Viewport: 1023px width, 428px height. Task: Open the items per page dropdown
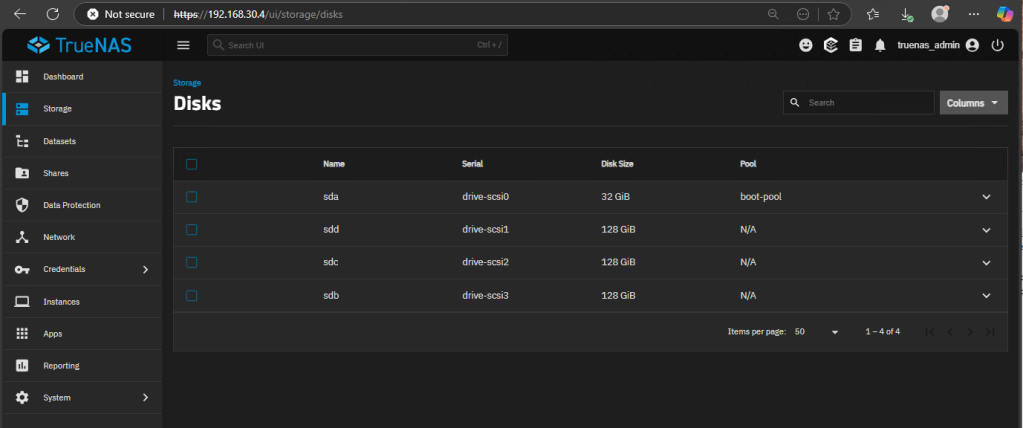tap(816, 331)
